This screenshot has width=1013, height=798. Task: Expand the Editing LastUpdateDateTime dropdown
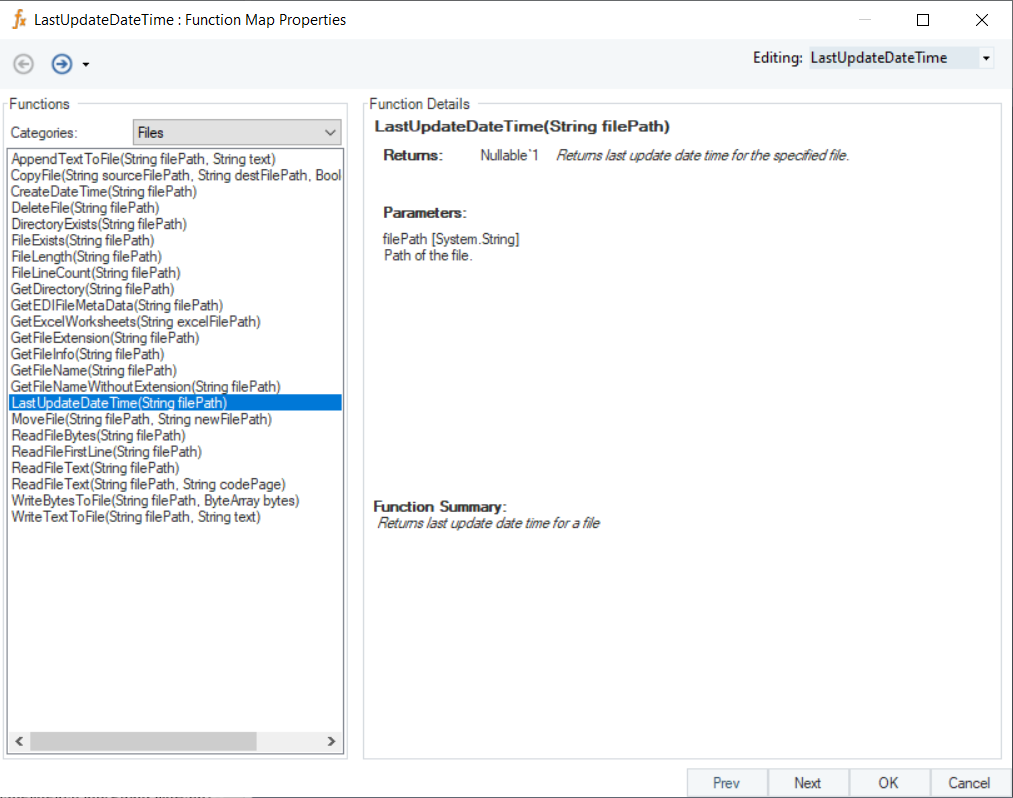(986, 58)
